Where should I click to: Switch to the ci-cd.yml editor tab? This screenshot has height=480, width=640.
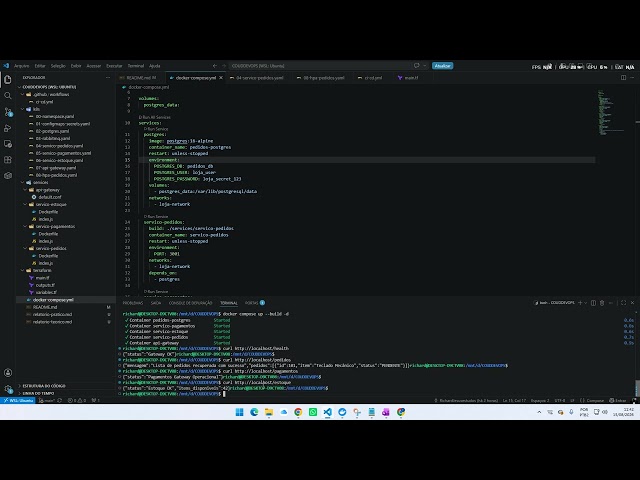(x=373, y=78)
